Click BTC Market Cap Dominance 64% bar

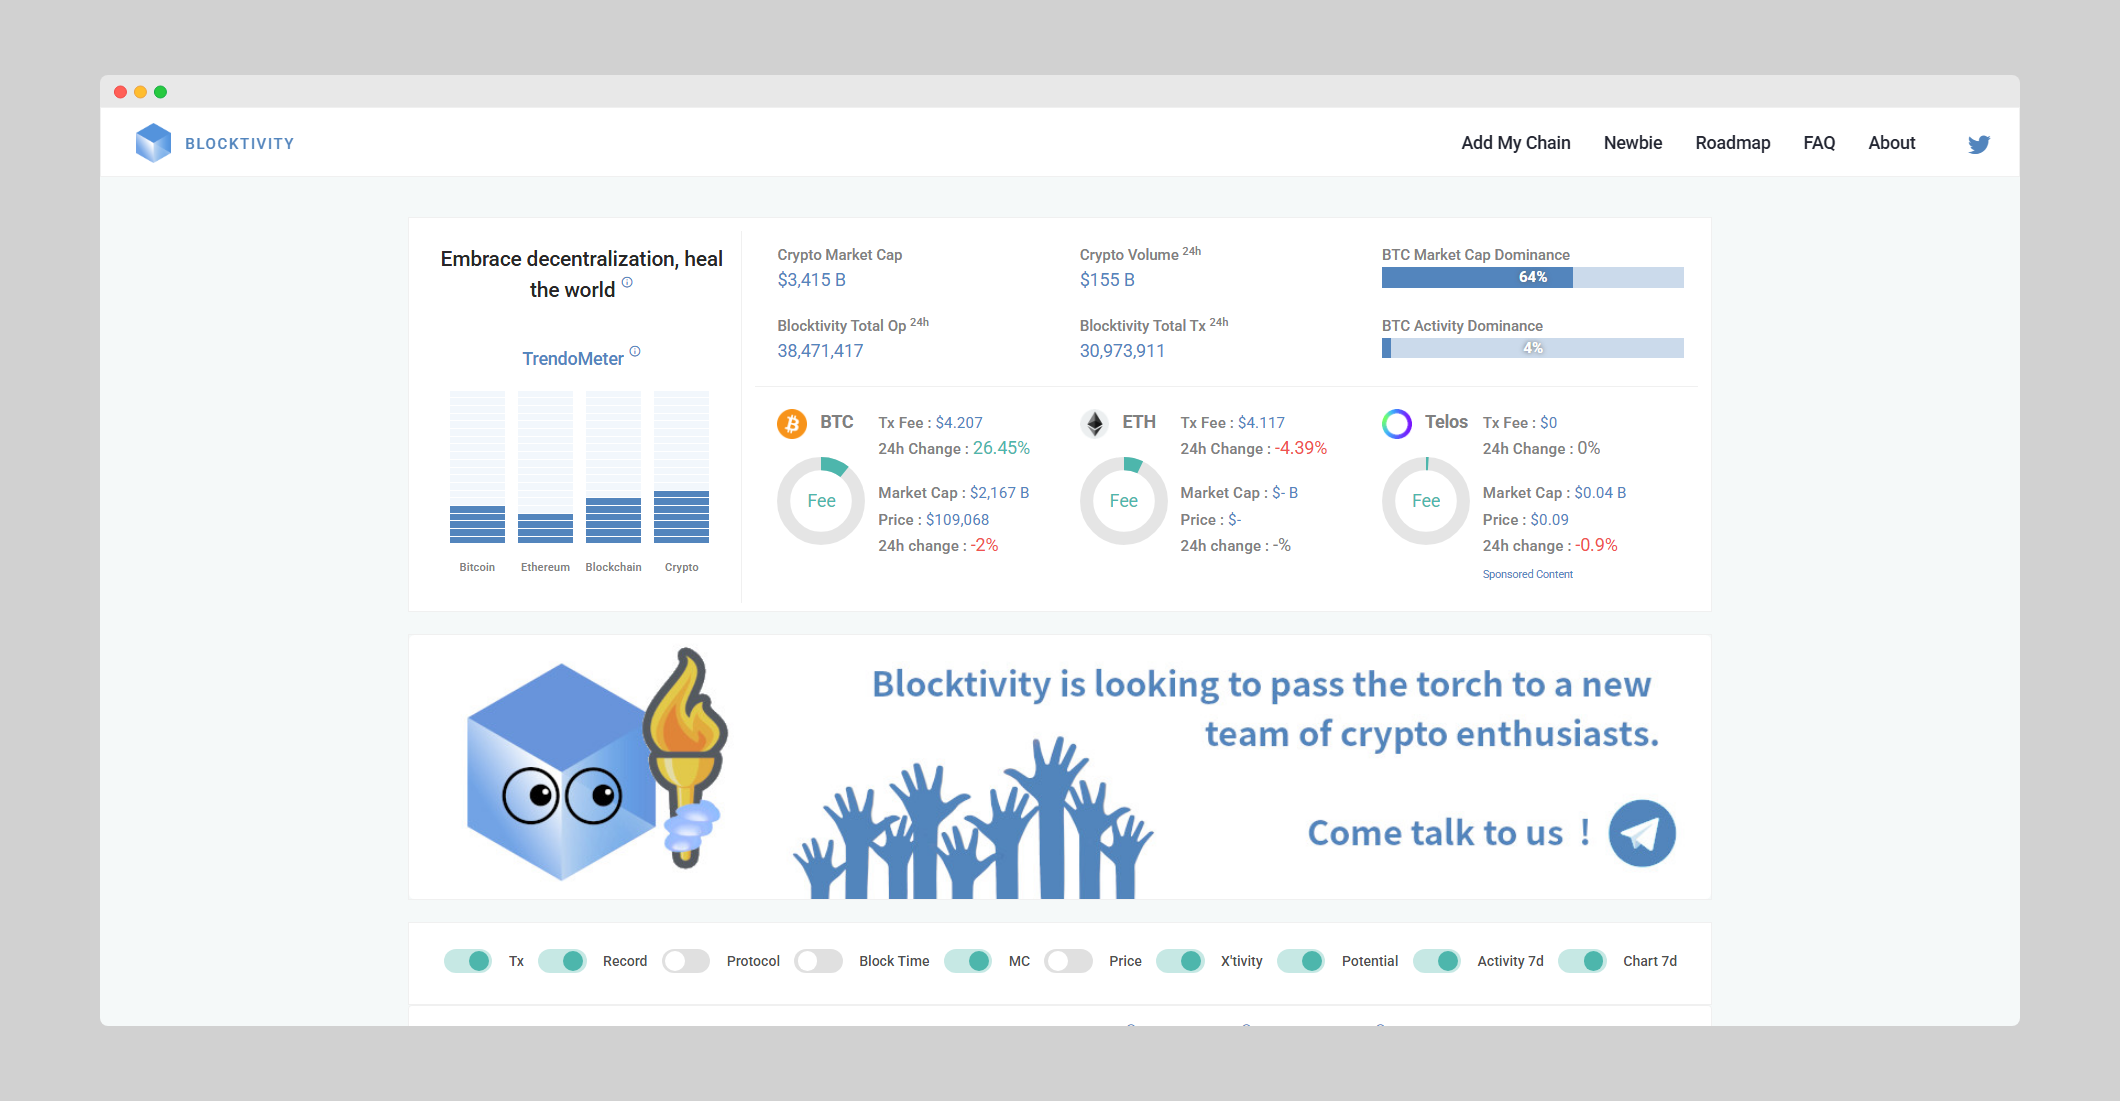pyautogui.click(x=1532, y=277)
